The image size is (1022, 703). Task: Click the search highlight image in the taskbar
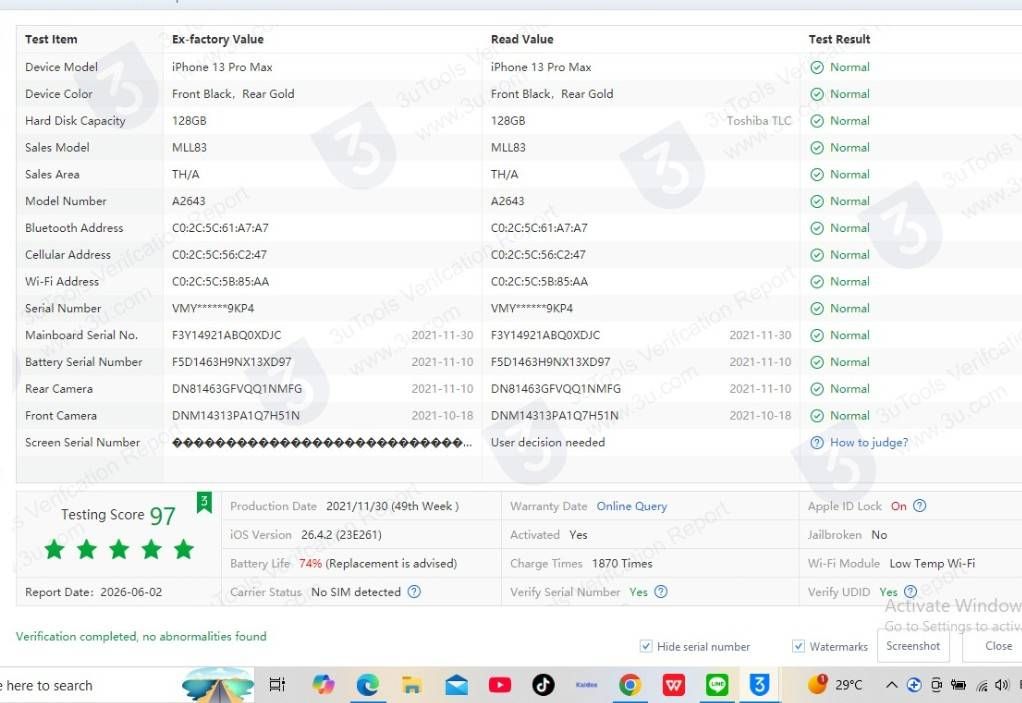coord(218,685)
